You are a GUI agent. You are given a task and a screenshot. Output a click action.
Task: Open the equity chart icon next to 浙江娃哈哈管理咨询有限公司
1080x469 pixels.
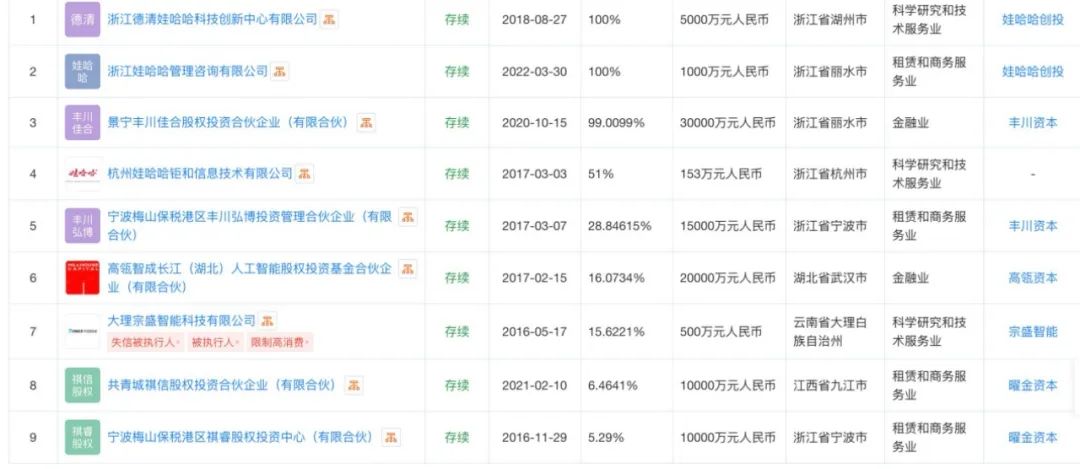(x=281, y=71)
